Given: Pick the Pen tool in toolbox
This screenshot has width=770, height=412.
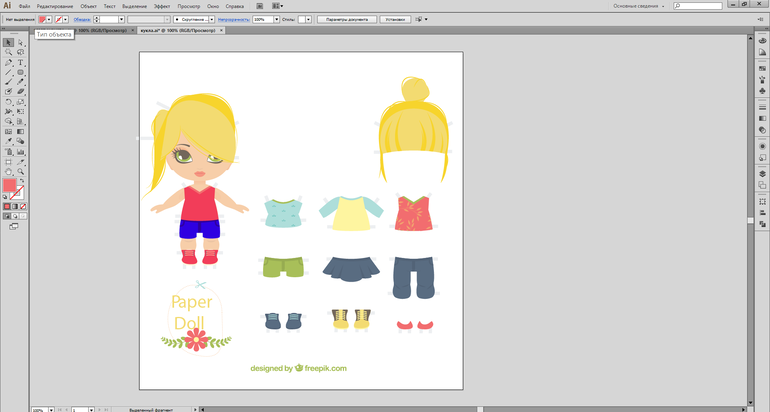Looking at the screenshot, I should (9, 63).
